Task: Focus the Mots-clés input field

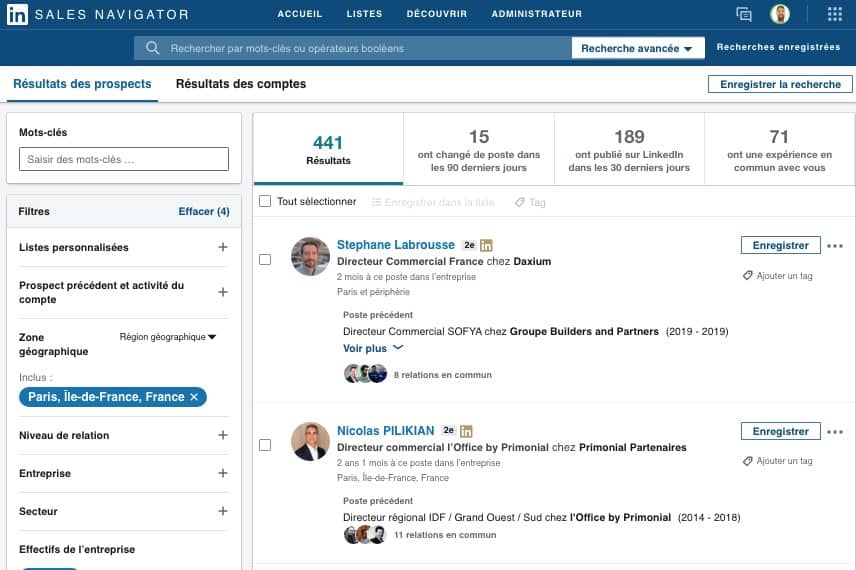Action: (x=124, y=159)
